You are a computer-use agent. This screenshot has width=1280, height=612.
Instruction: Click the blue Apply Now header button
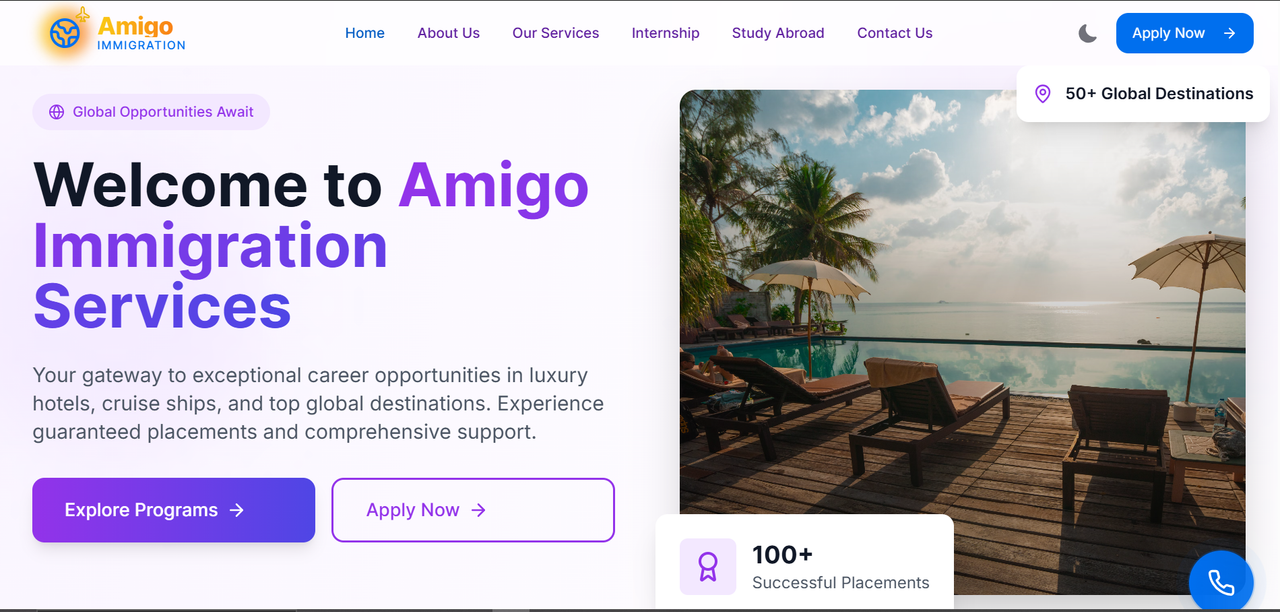pyautogui.click(x=1185, y=33)
